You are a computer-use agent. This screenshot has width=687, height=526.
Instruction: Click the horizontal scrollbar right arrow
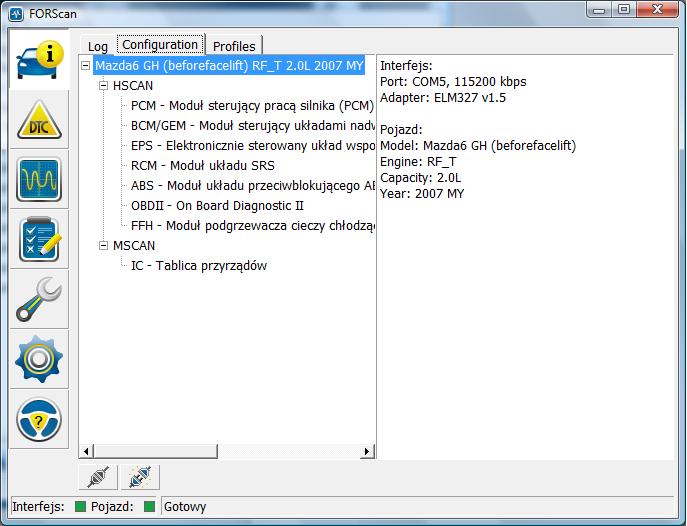tap(368, 452)
